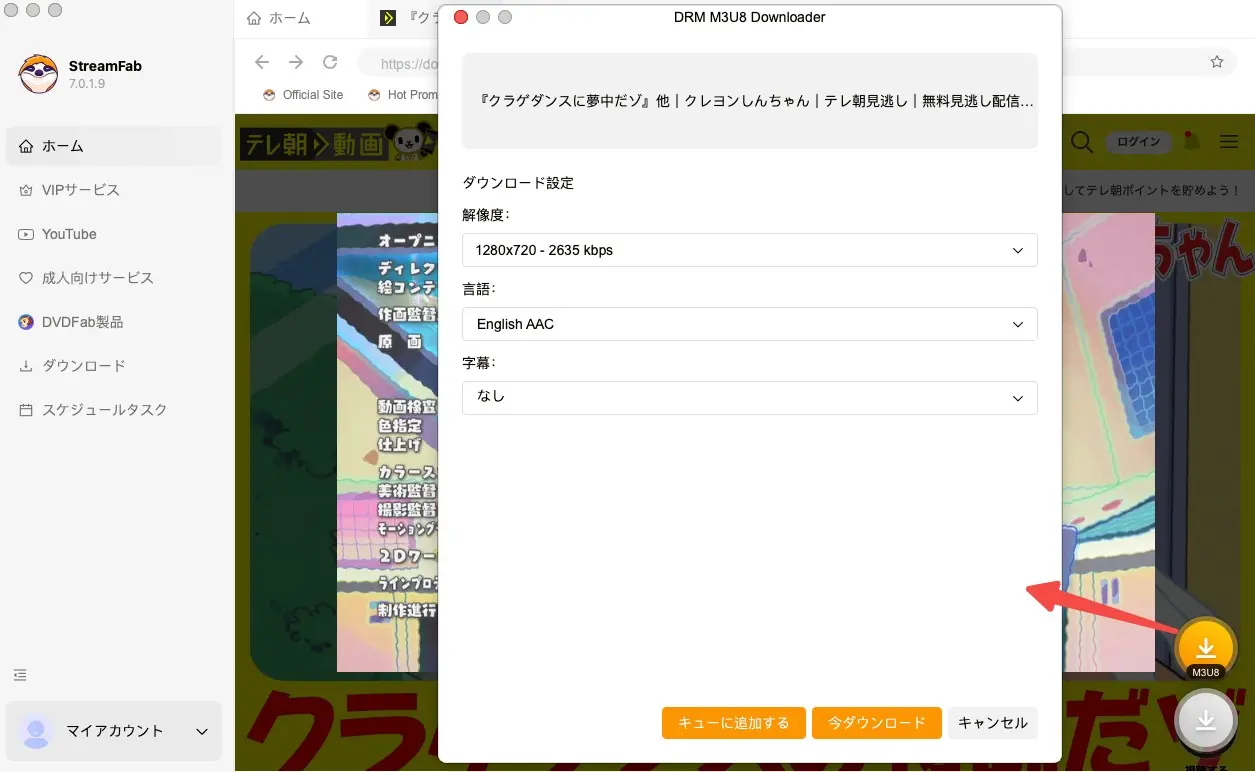1255x772 pixels.
Task: Go back with the browser back arrow
Action: point(262,62)
